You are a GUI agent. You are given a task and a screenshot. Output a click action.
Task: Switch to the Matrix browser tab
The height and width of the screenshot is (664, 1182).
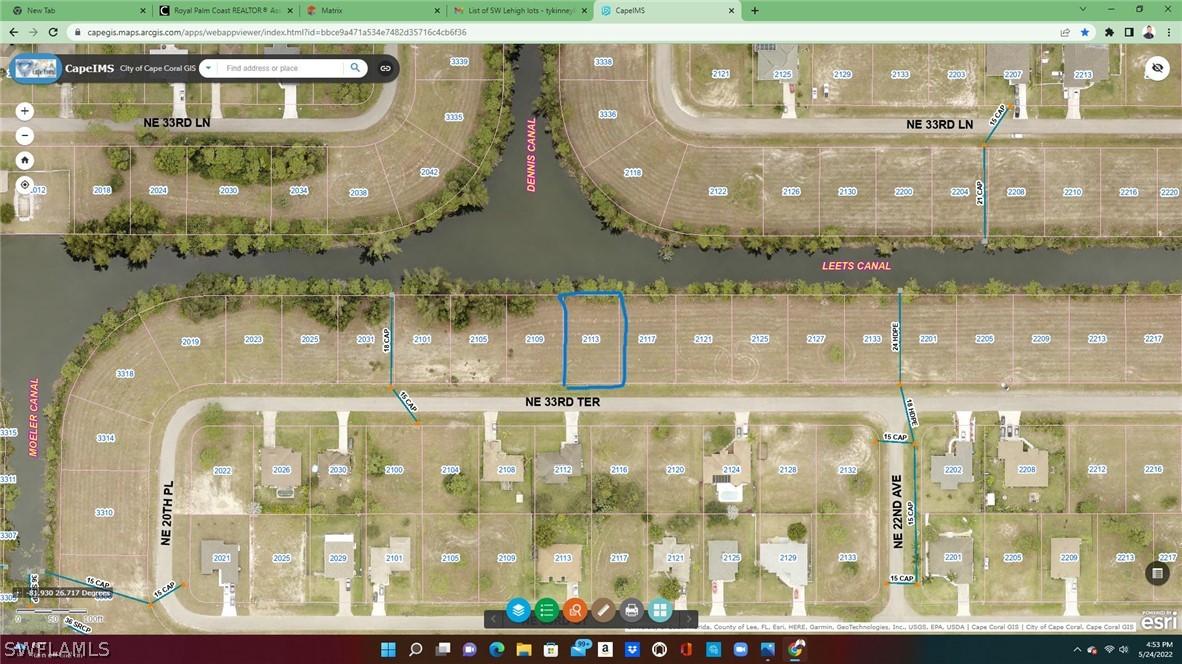(330, 10)
